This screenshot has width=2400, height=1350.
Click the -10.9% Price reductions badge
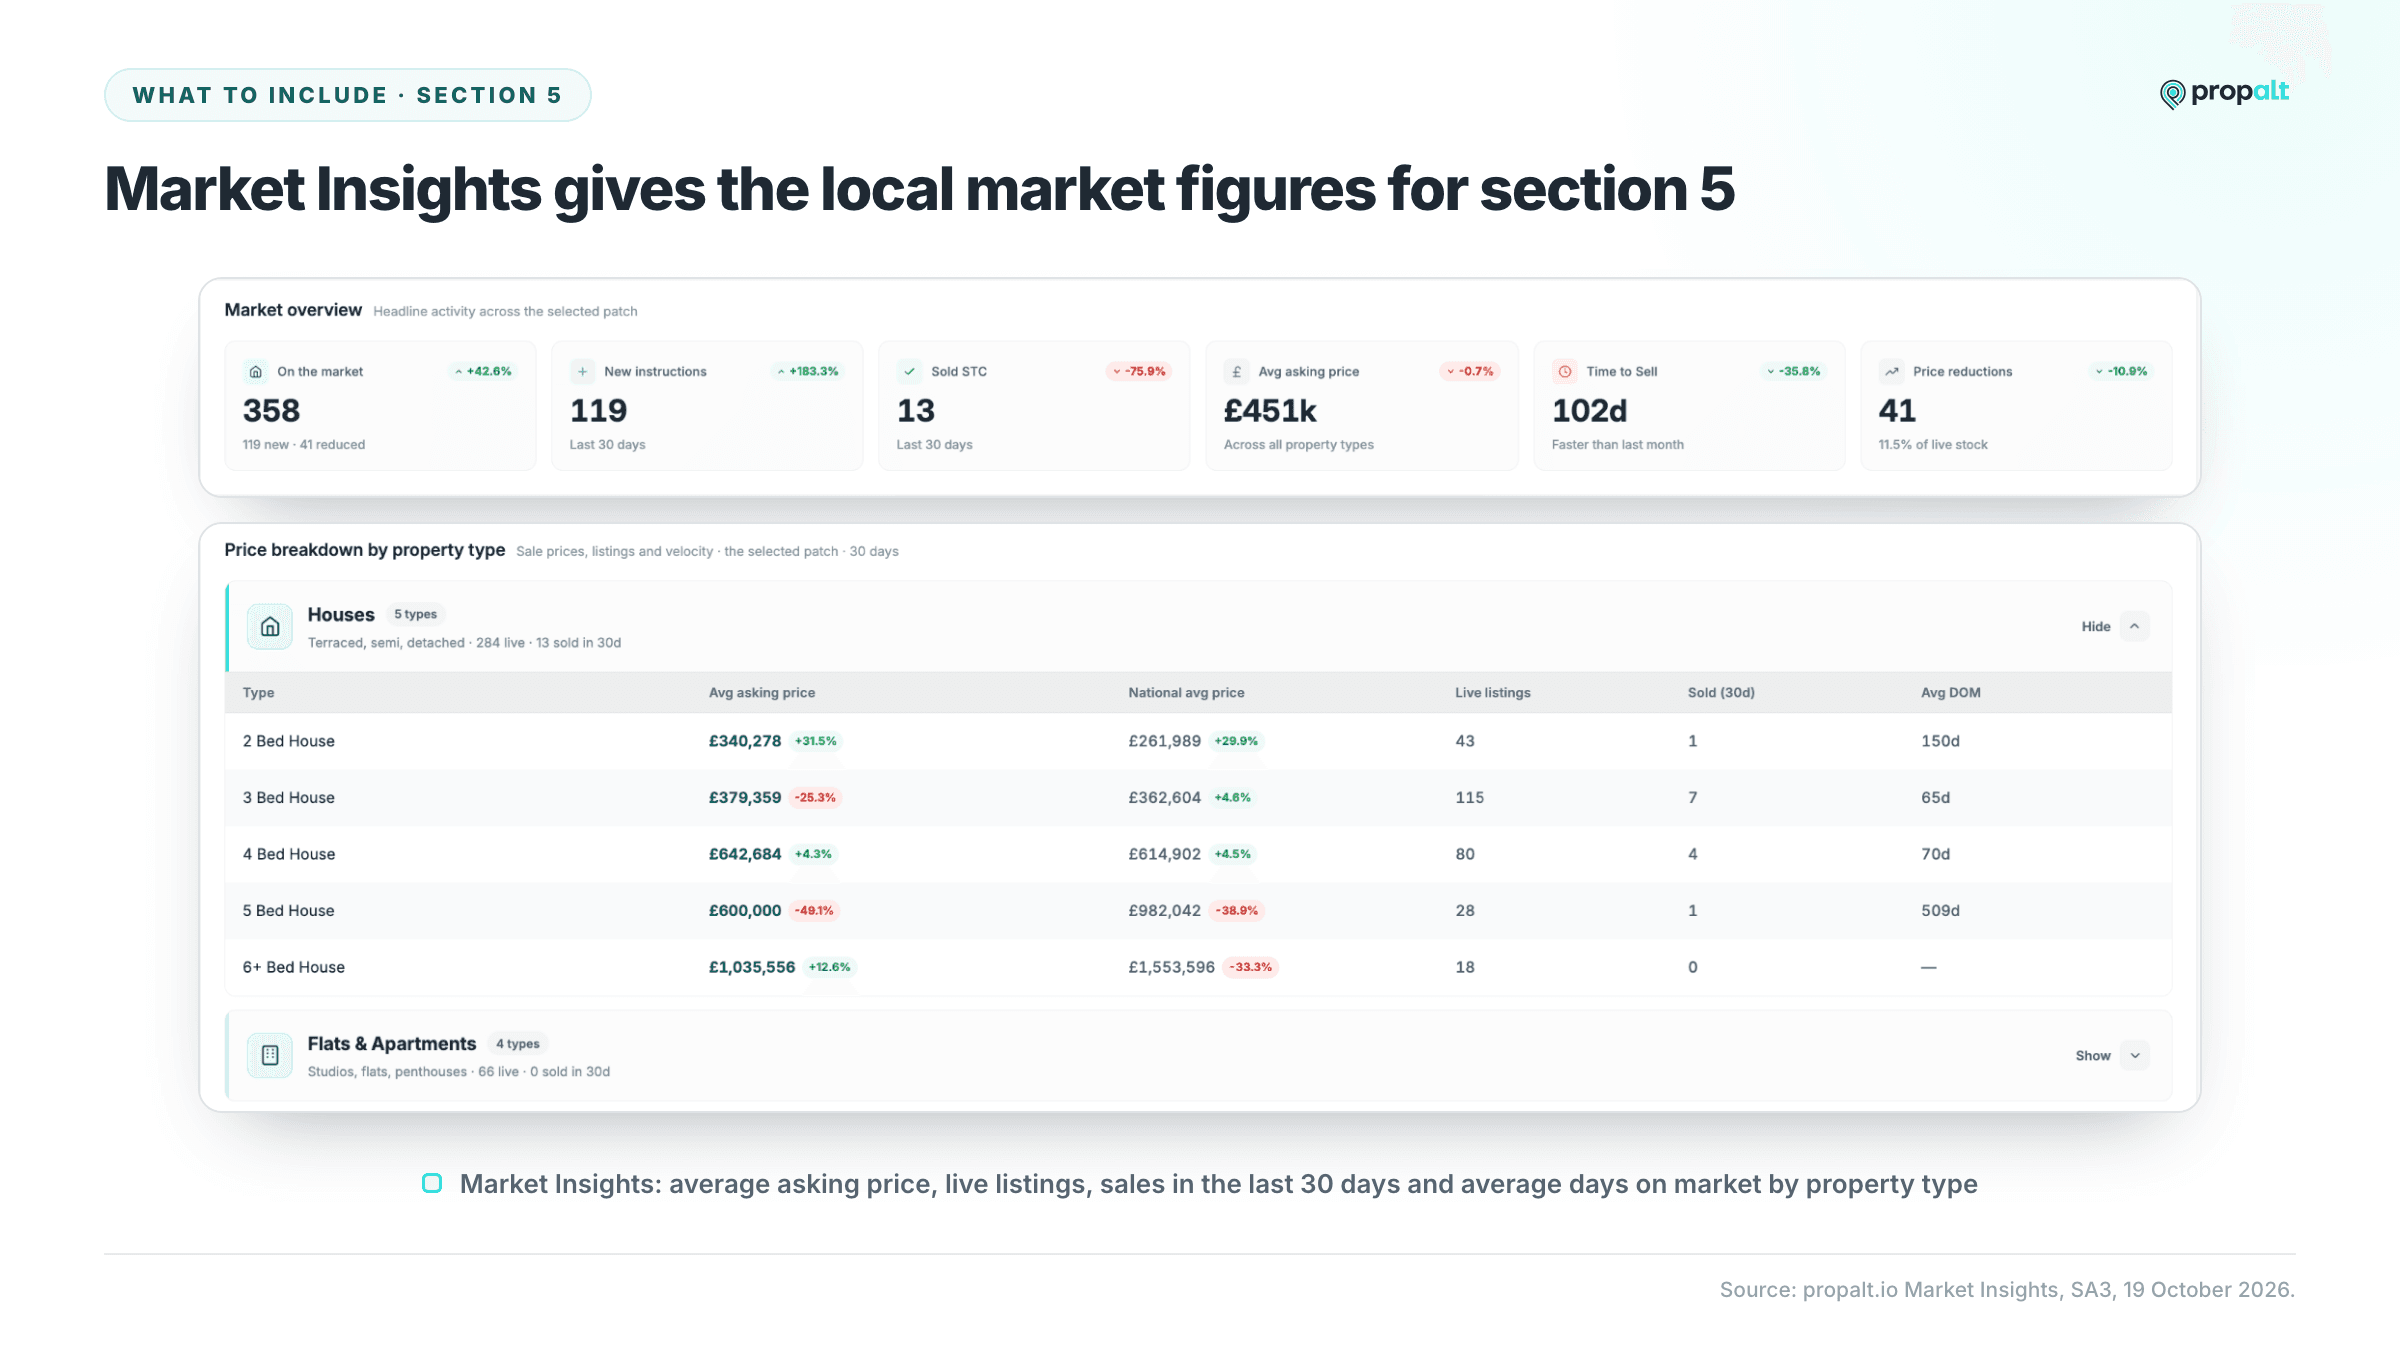(2121, 371)
